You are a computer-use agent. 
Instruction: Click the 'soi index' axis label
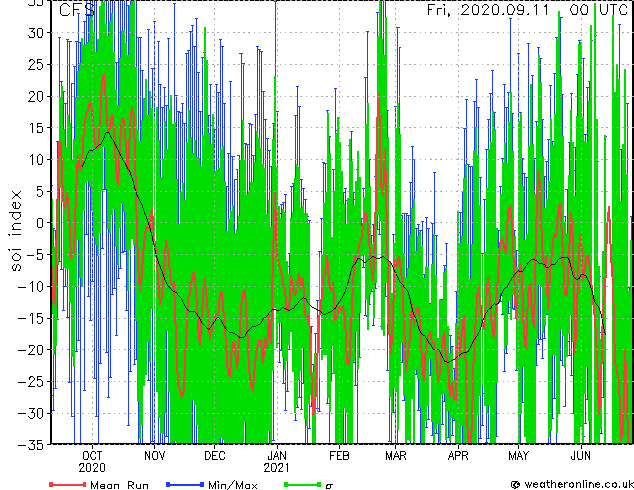(16, 231)
